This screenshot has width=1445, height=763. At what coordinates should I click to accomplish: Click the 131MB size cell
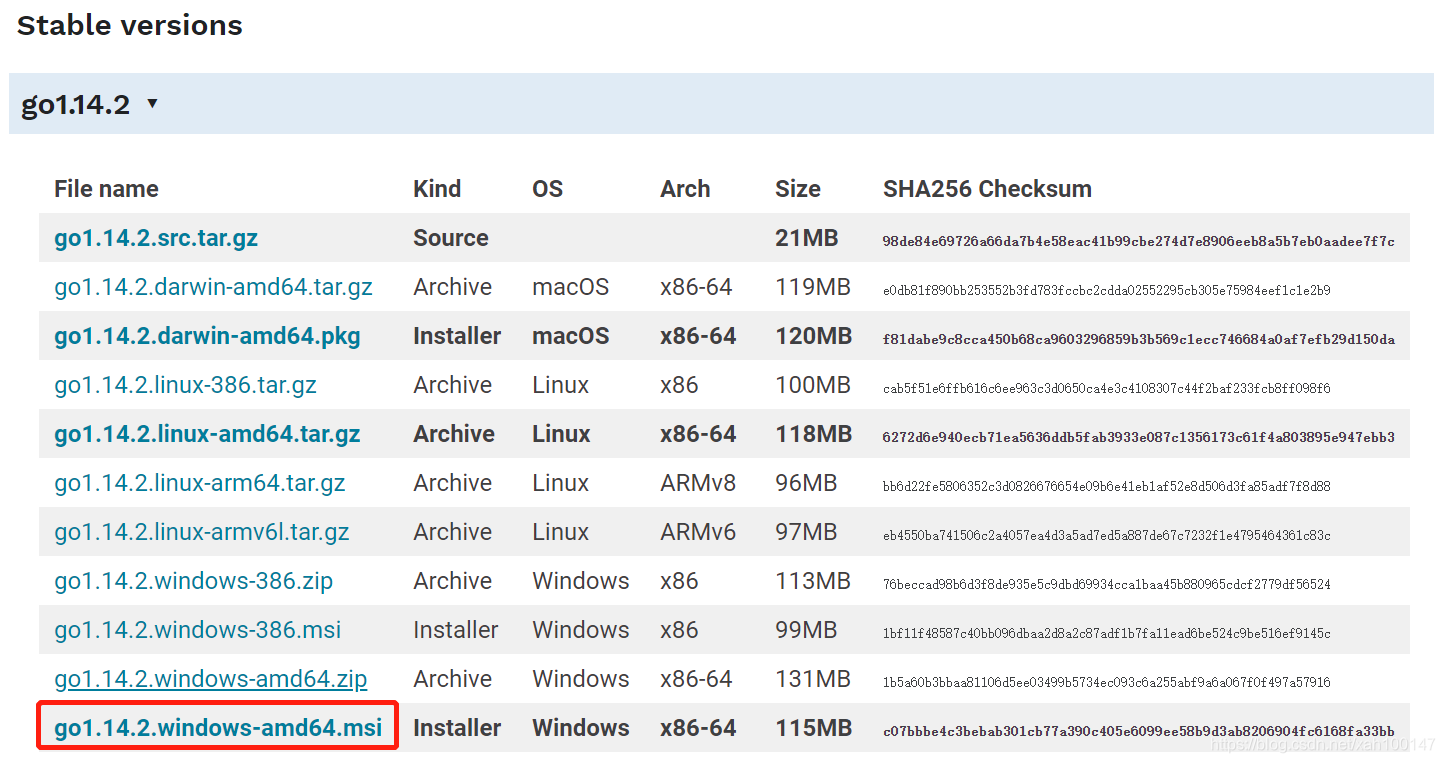(x=813, y=679)
